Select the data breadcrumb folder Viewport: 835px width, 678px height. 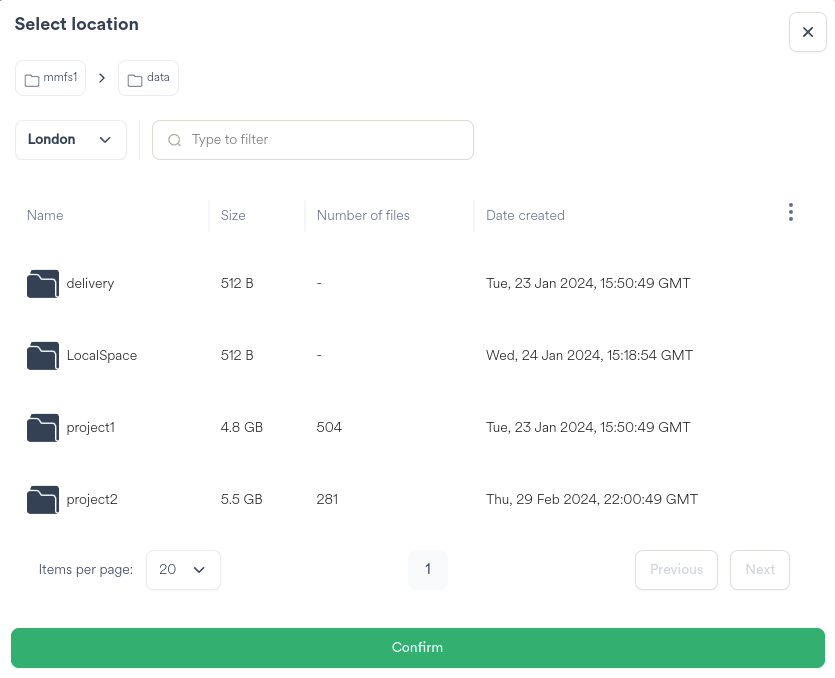tap(148, 78)
